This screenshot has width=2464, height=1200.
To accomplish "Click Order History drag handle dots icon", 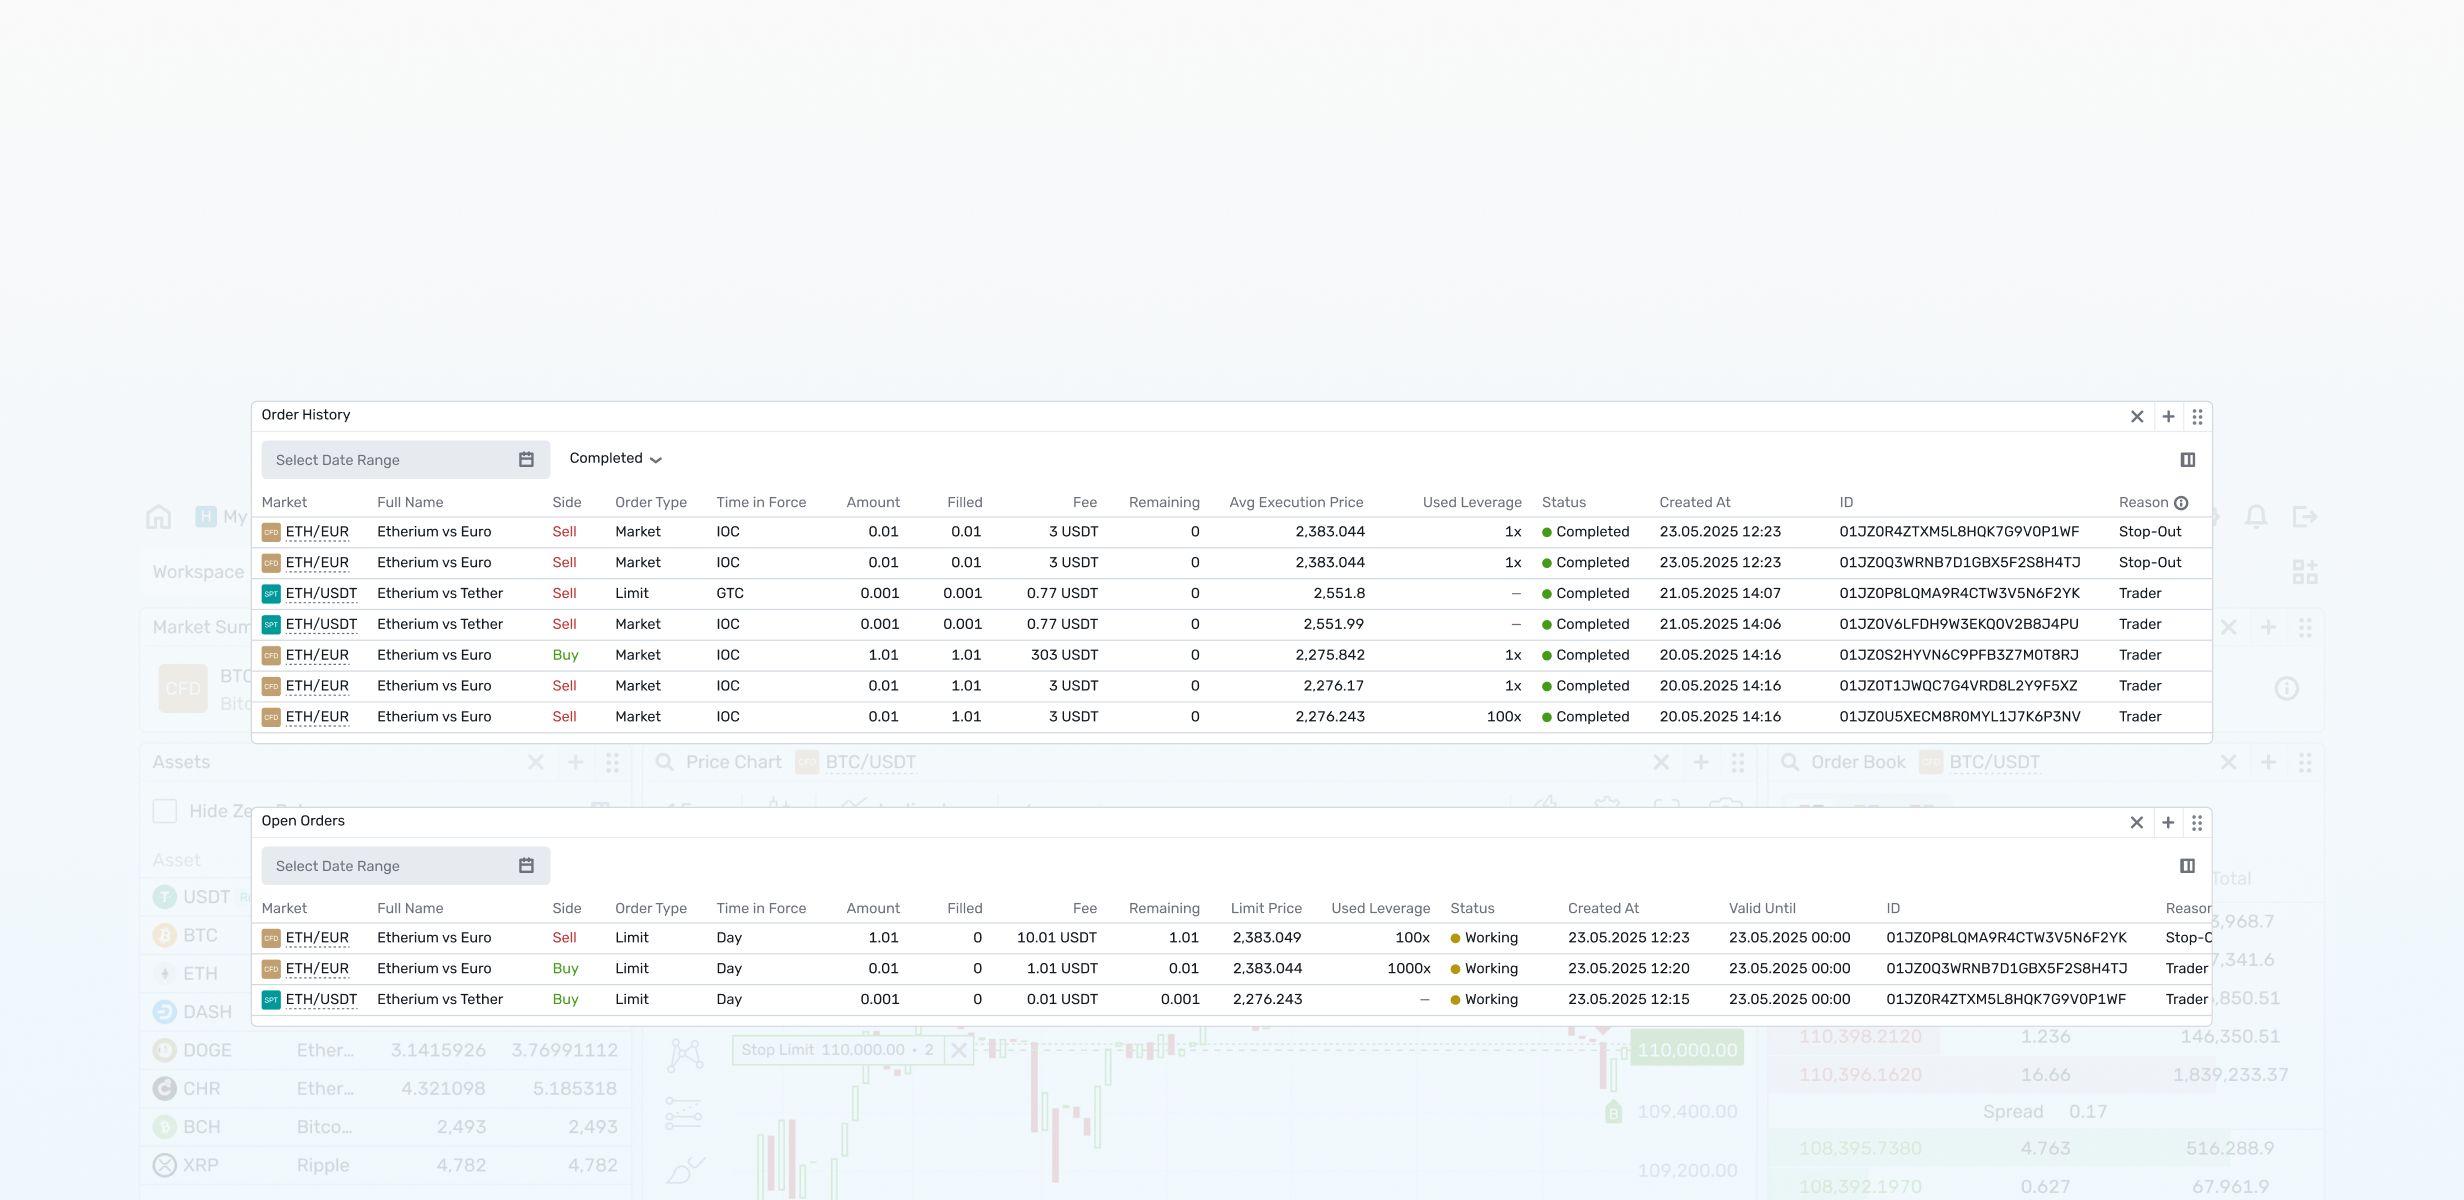I will click(x=2197, y=416).
